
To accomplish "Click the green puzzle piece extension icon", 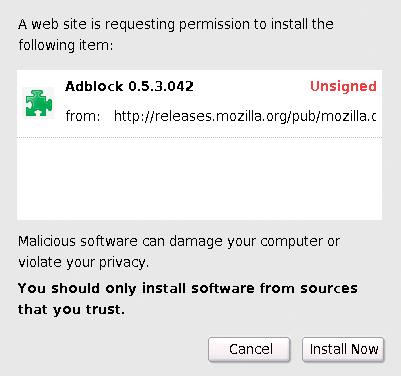I will (x=38, y=103).
